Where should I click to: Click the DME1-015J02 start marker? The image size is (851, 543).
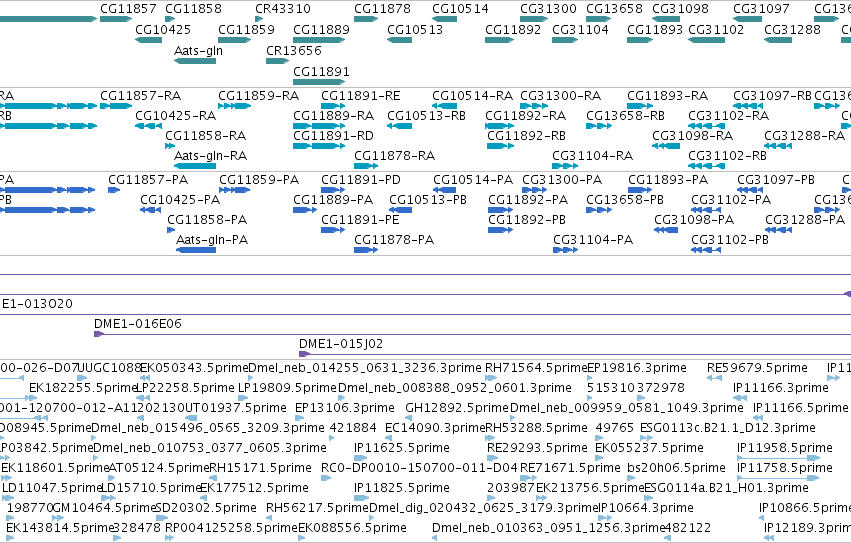pos(304,354)
